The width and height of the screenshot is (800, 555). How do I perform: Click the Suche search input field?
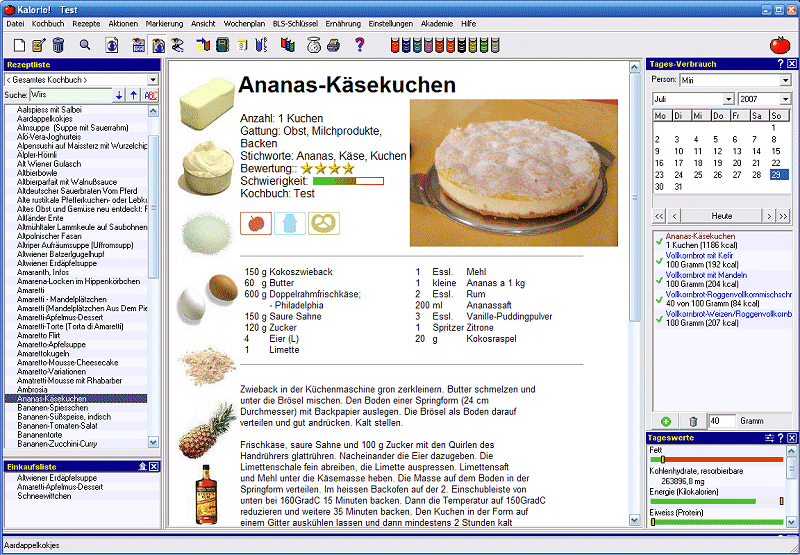point(70,95)
